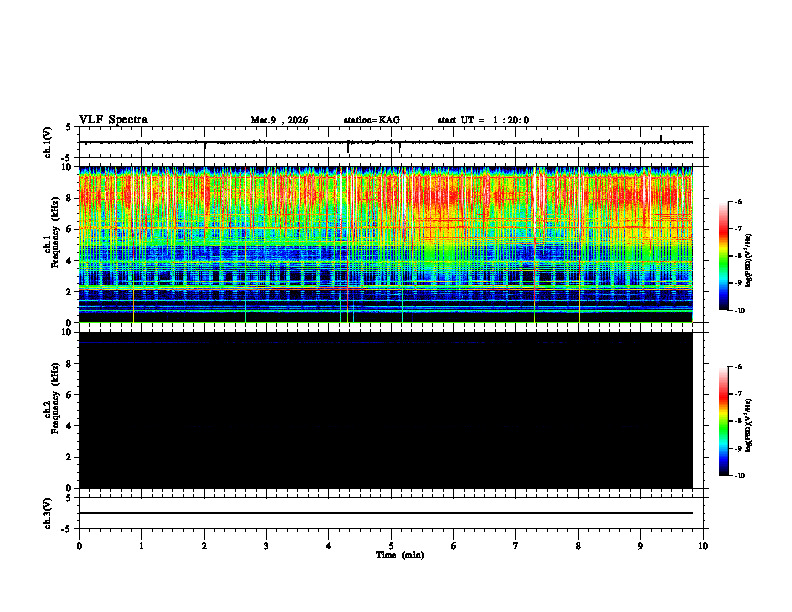Select the "start UT = 1 : 20: 0" label

[x=483, y=120]
